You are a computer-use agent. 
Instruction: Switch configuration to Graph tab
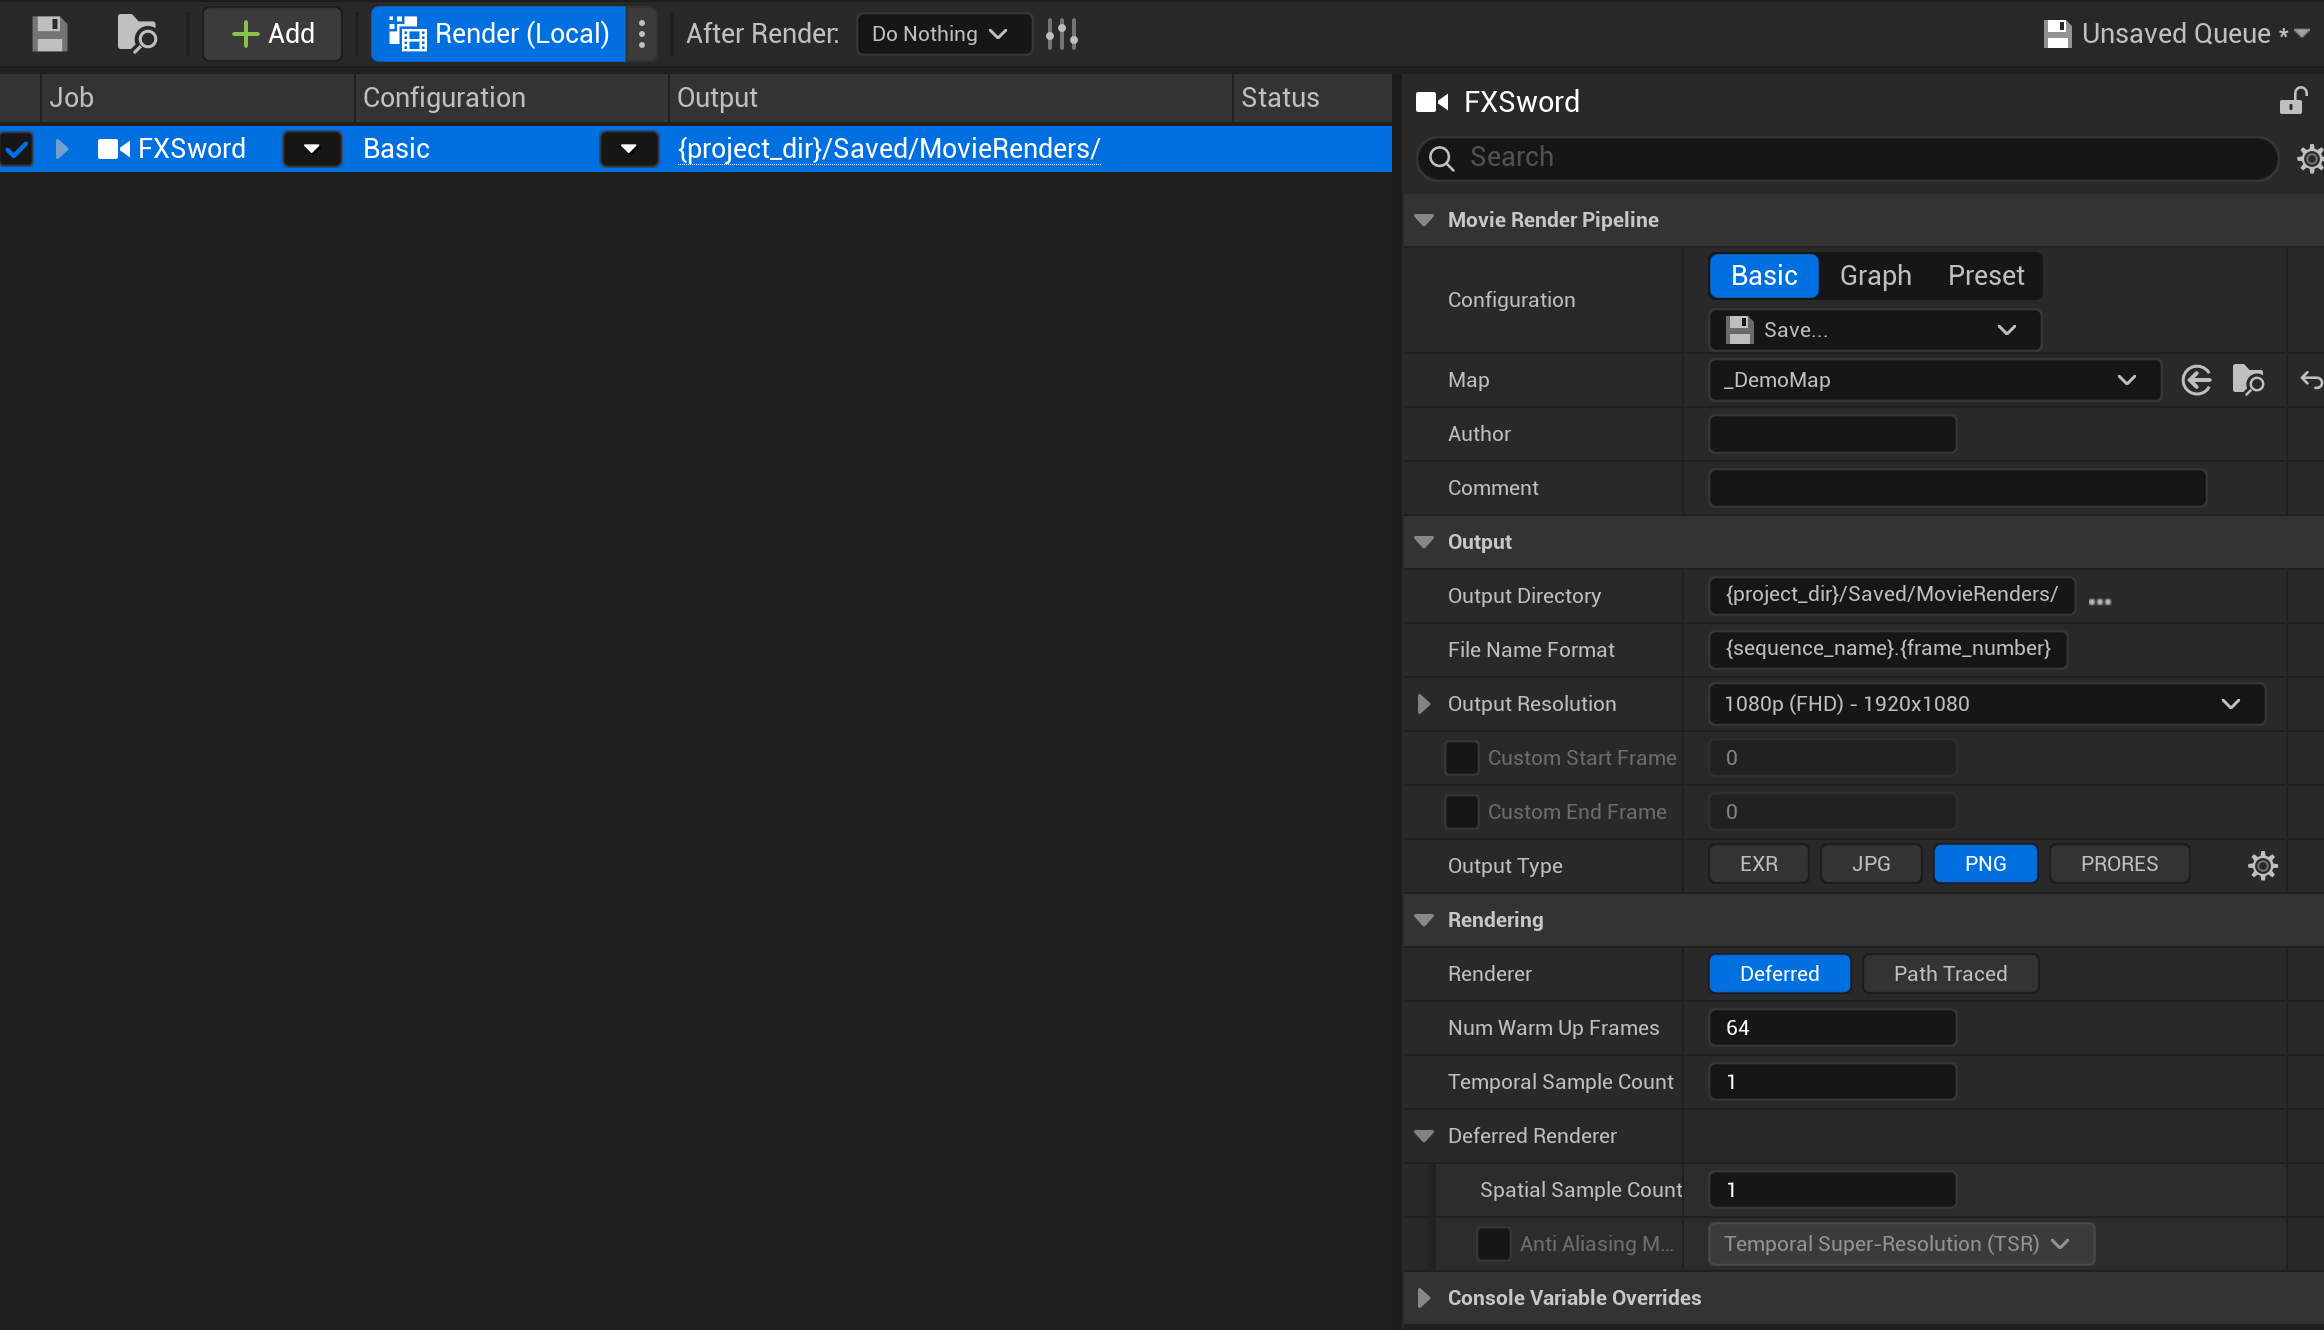click(1875, 276)
